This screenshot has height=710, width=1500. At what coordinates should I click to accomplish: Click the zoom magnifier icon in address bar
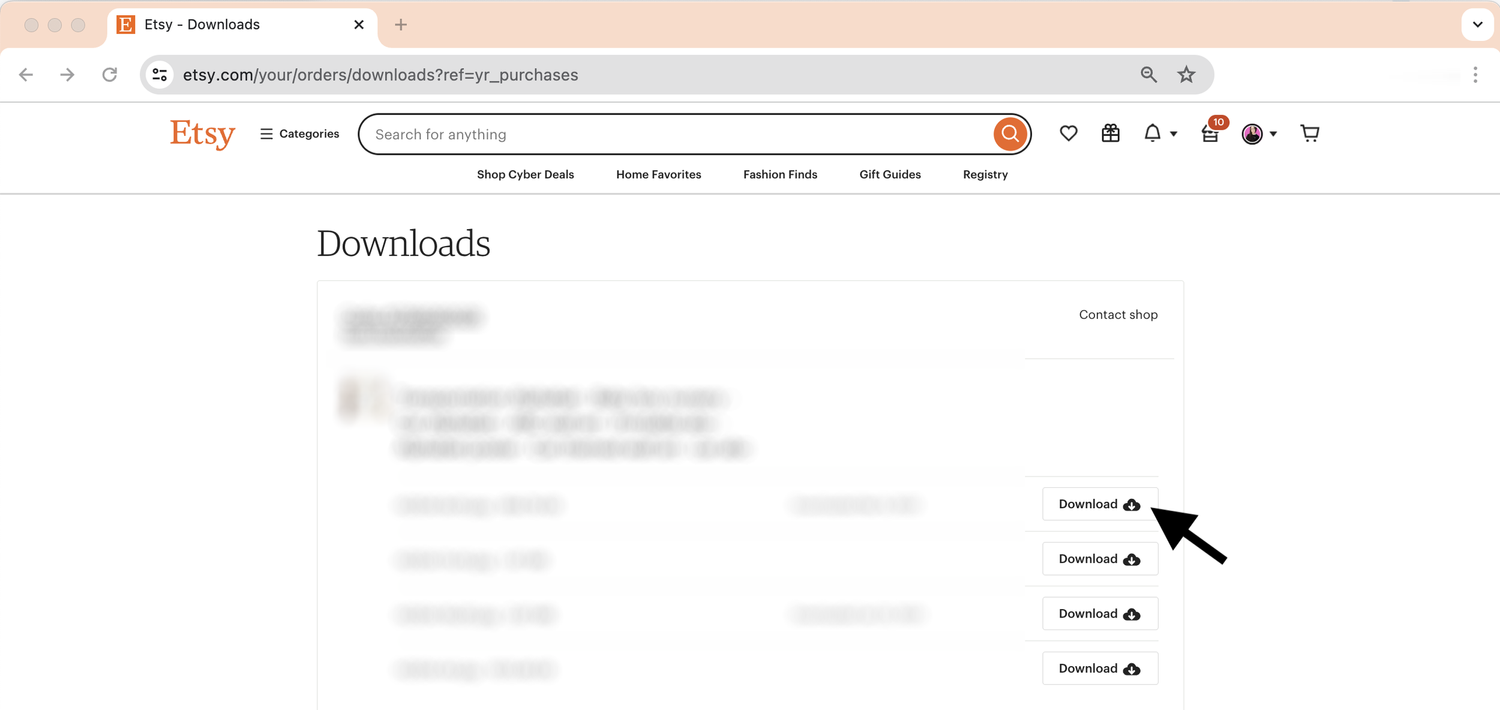tap(1149, 75)
